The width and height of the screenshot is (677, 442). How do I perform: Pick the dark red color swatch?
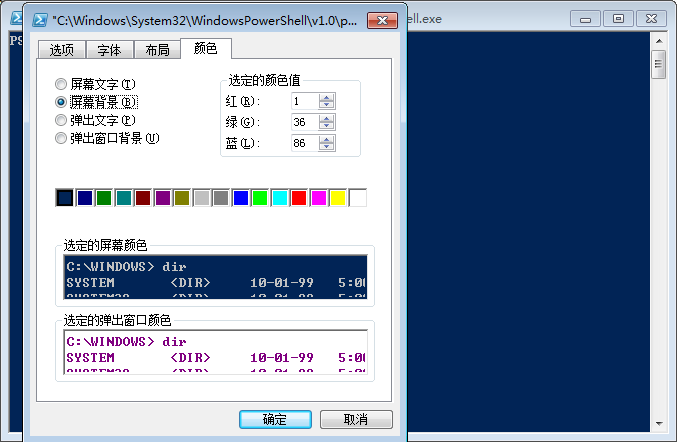point(143,198)
